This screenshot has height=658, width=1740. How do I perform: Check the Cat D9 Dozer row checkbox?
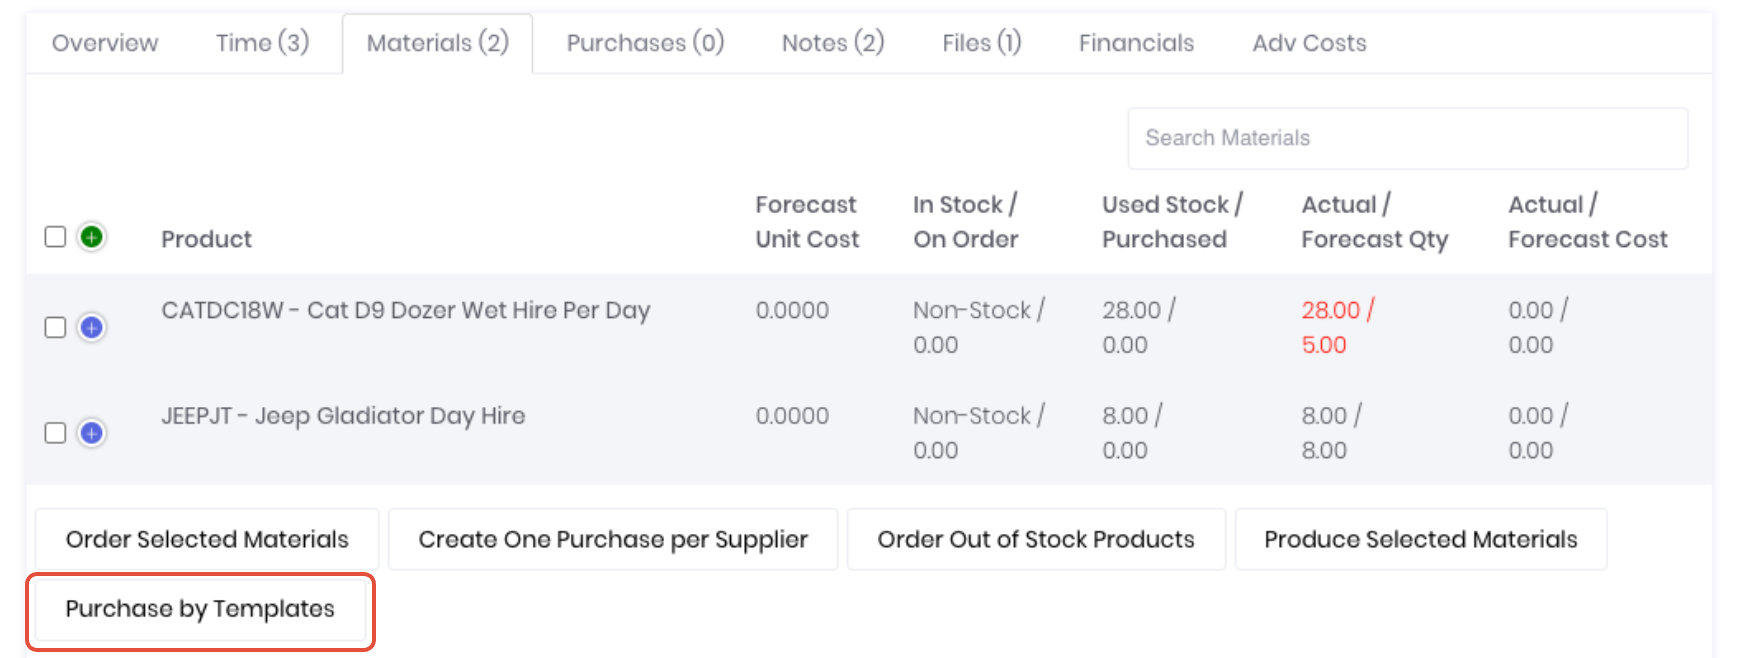[55, 328]
